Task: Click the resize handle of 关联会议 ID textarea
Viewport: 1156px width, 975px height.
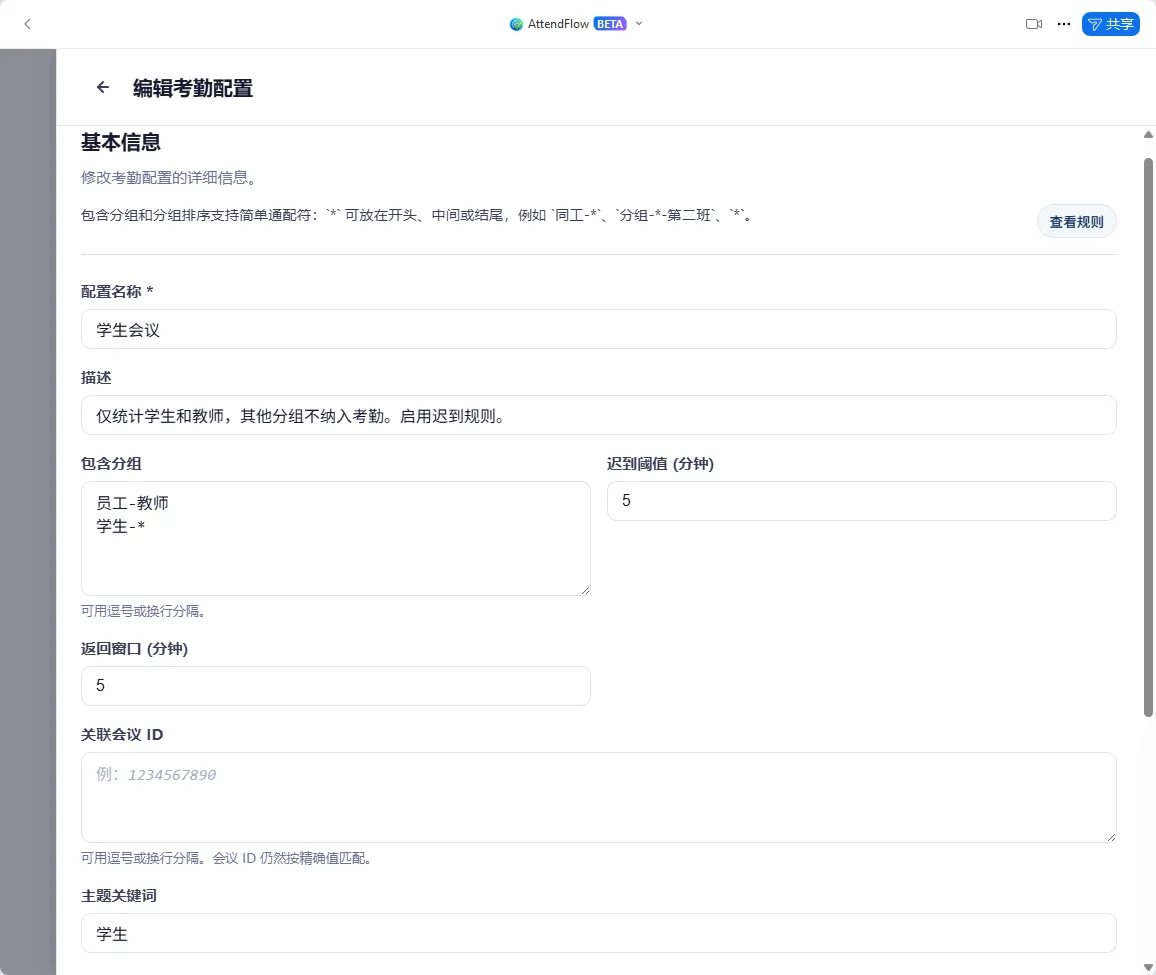Action: tap(1111, 837)
